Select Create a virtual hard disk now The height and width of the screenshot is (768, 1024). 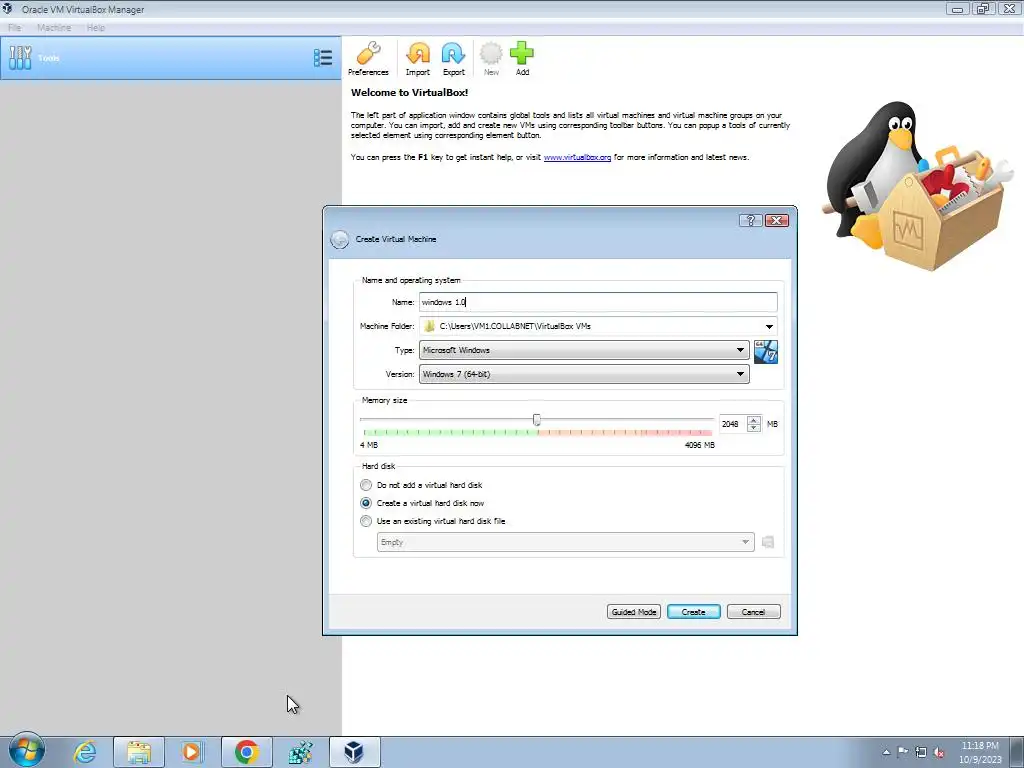tap(366, 504)
